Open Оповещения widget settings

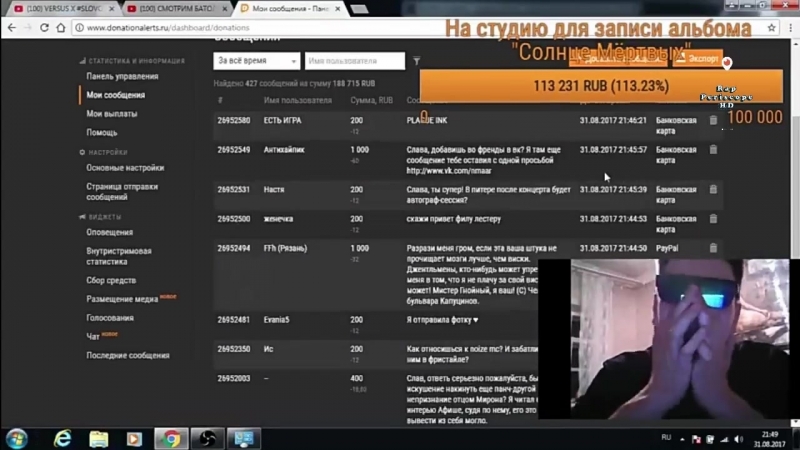tap(109, 232)
